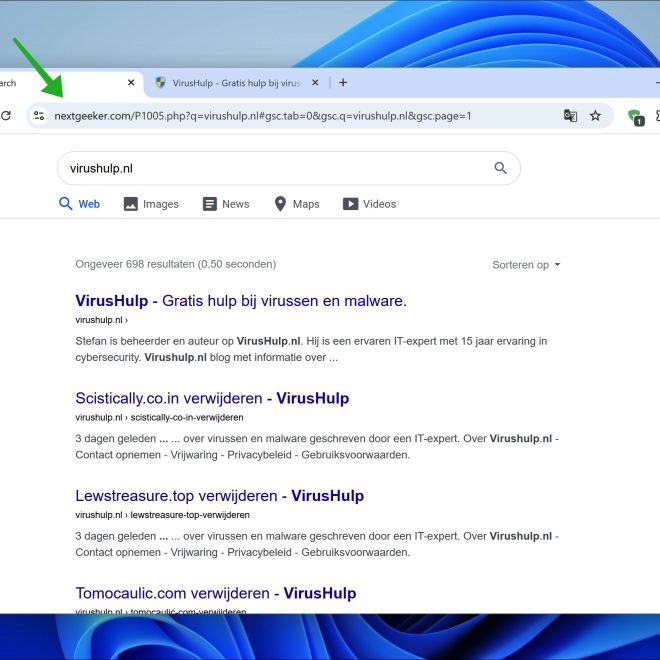Click the virushulp.nl › lewstreasure-top-verwijderen URL
The height and width of the screenshot is (660, 660).
click(x=162, y=515)
